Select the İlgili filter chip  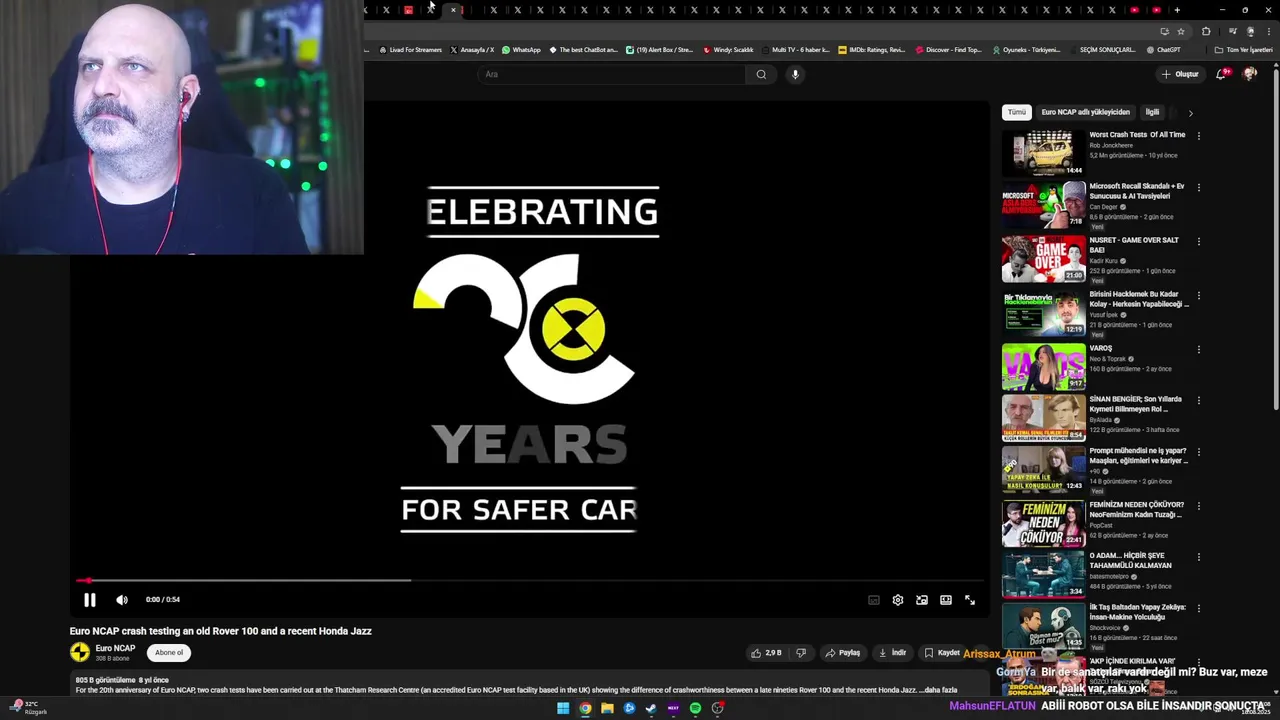(1152, 112)
